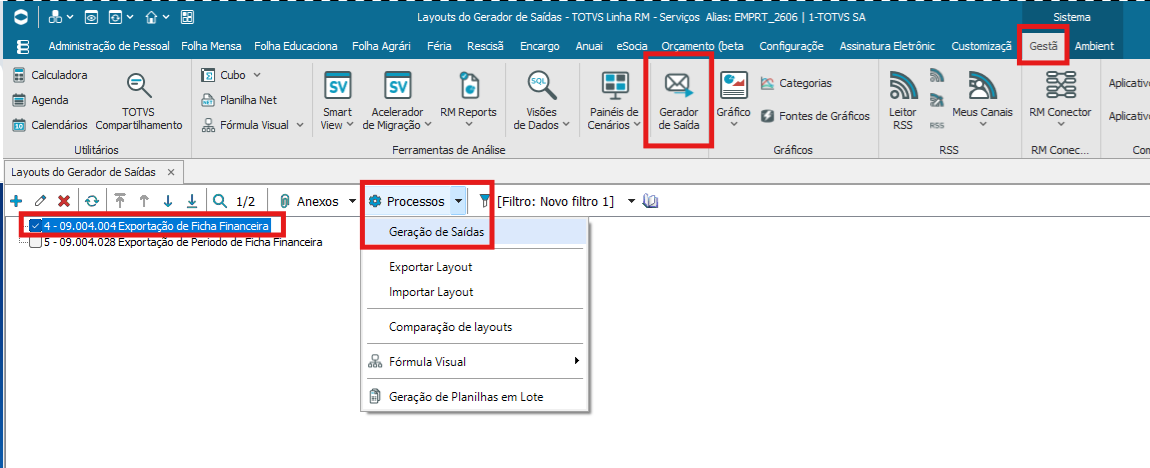Expand Fórmula Visual ribbon dropdown

pos(299,125)
